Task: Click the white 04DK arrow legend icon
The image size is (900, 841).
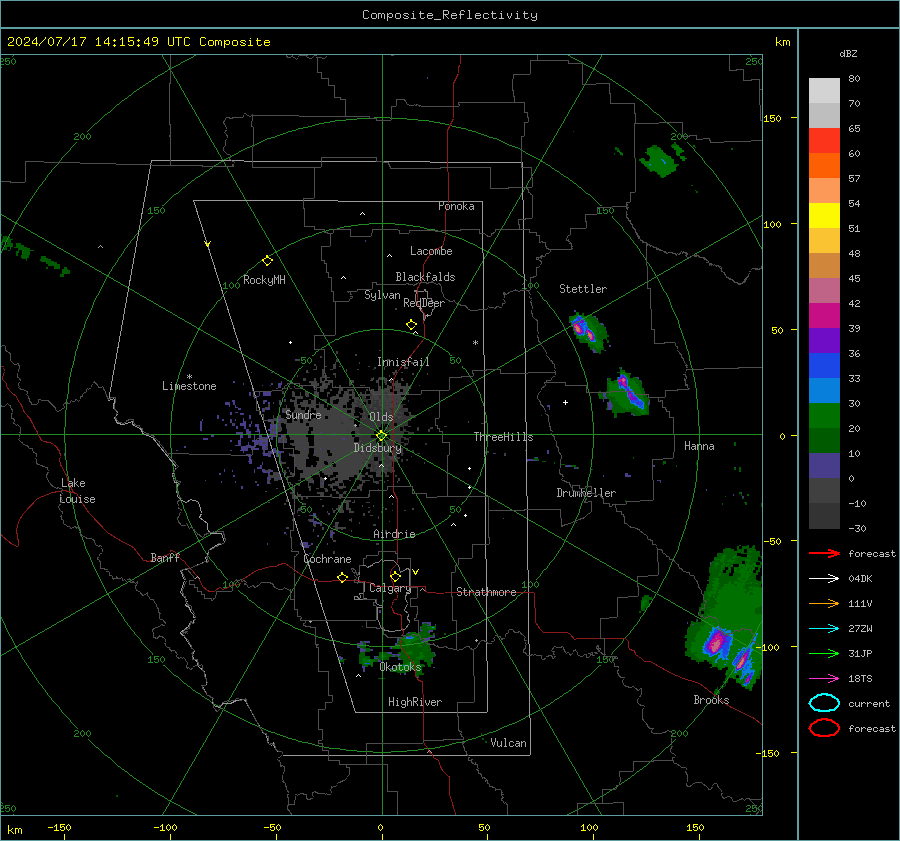Action: 824,579
